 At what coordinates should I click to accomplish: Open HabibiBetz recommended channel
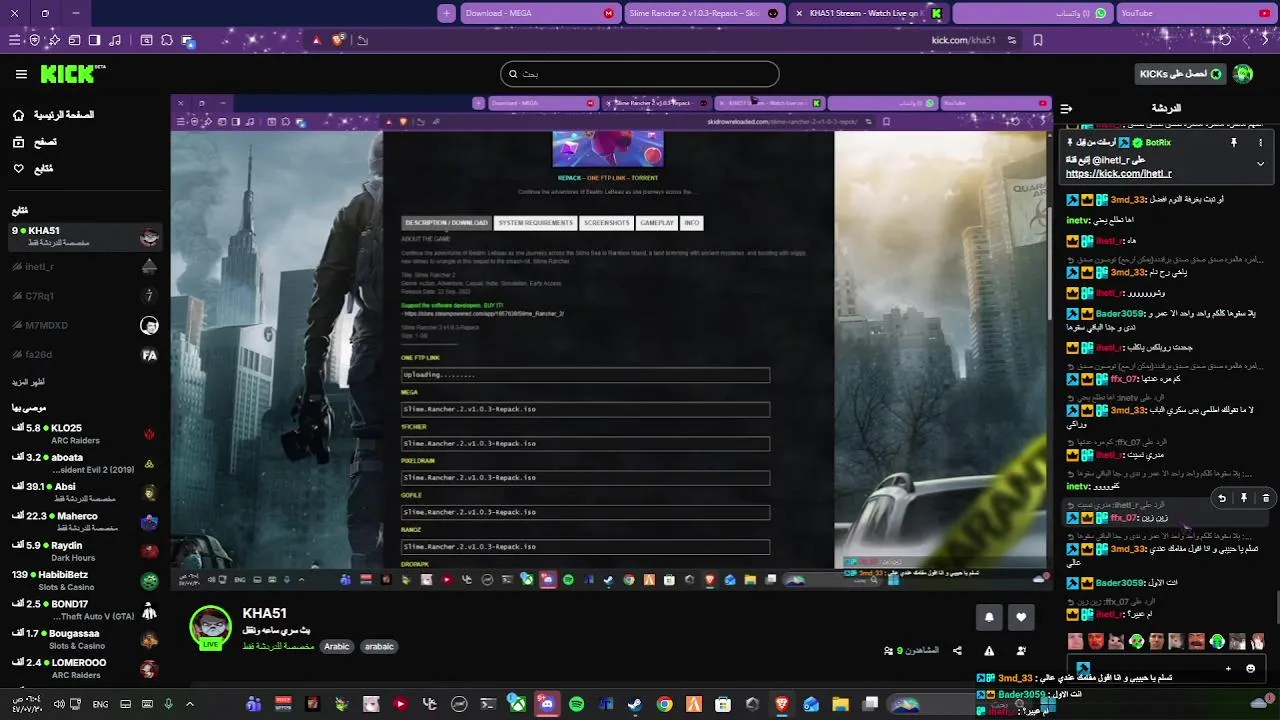tap(85, 580)
